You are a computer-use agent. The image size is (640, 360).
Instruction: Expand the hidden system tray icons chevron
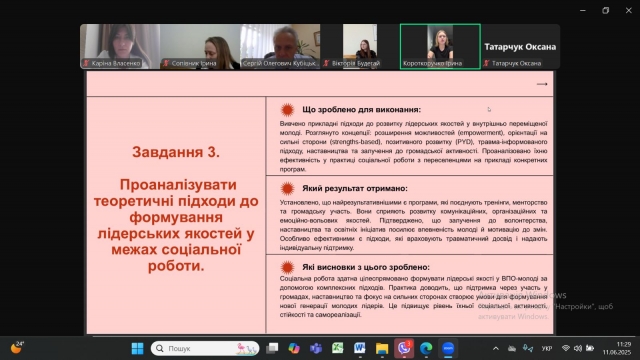496,349
